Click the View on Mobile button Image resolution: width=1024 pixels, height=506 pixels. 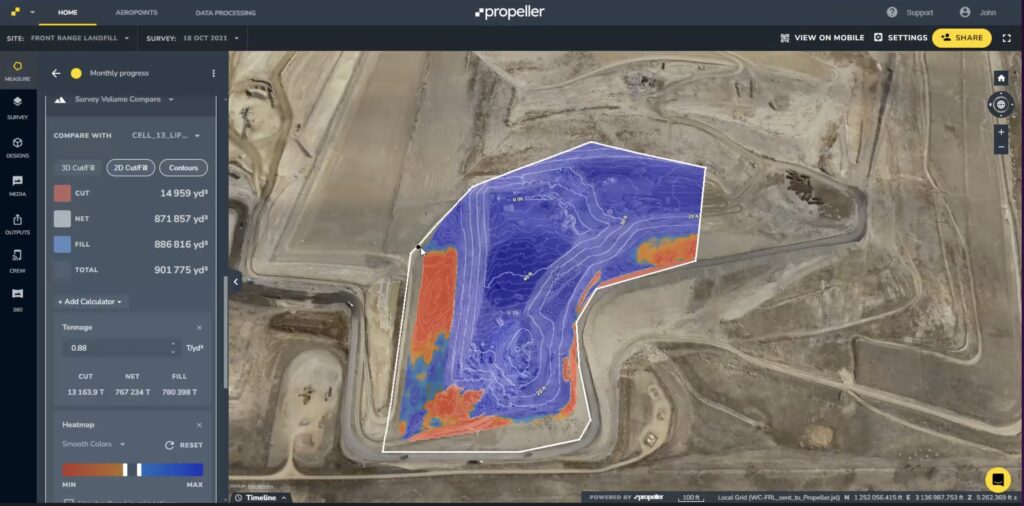822,38
